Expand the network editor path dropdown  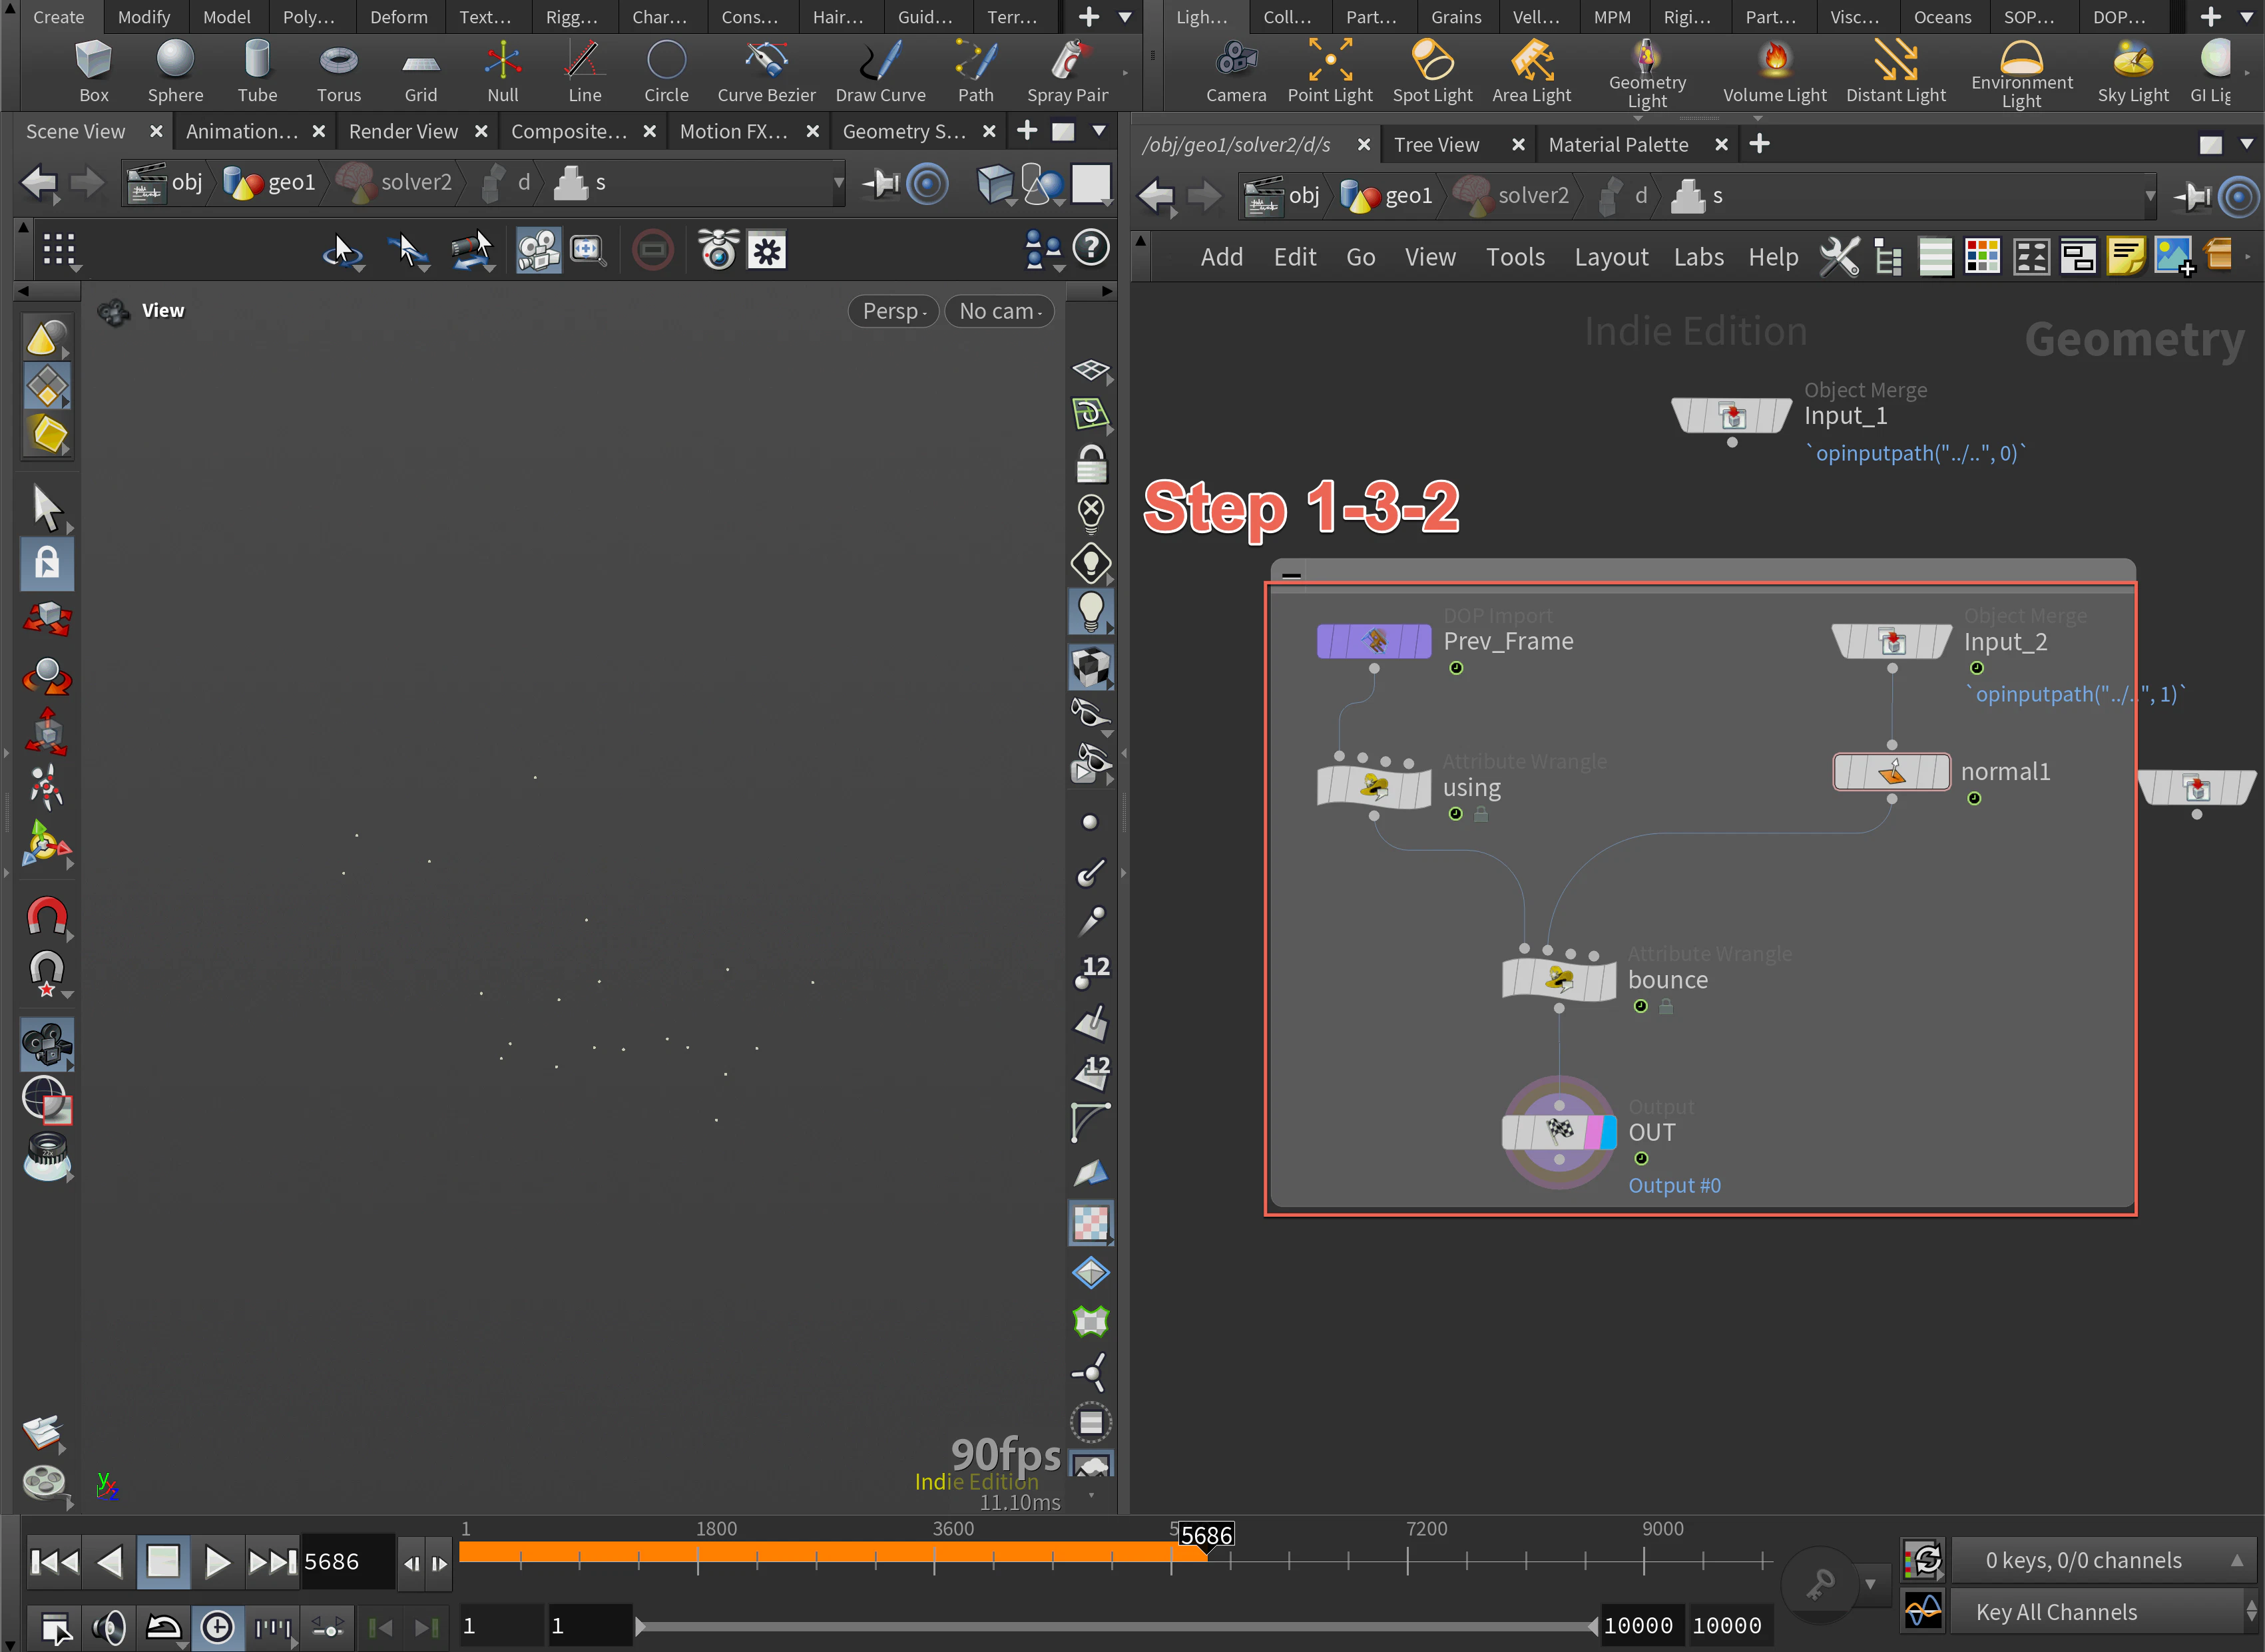pyautogui.click(x=2149, y=196)
